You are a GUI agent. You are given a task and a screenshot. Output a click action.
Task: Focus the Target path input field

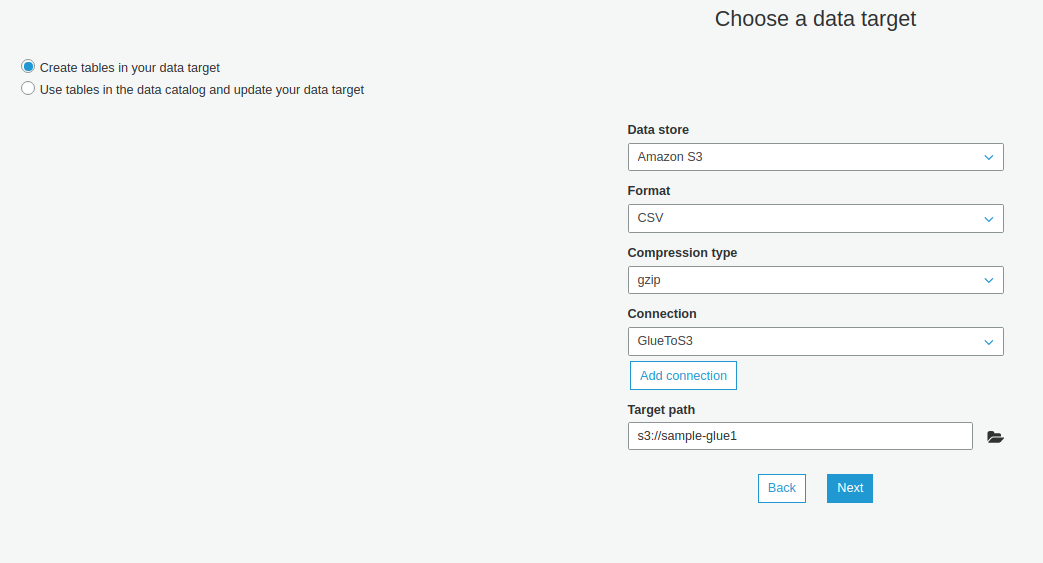coord(800,436)
